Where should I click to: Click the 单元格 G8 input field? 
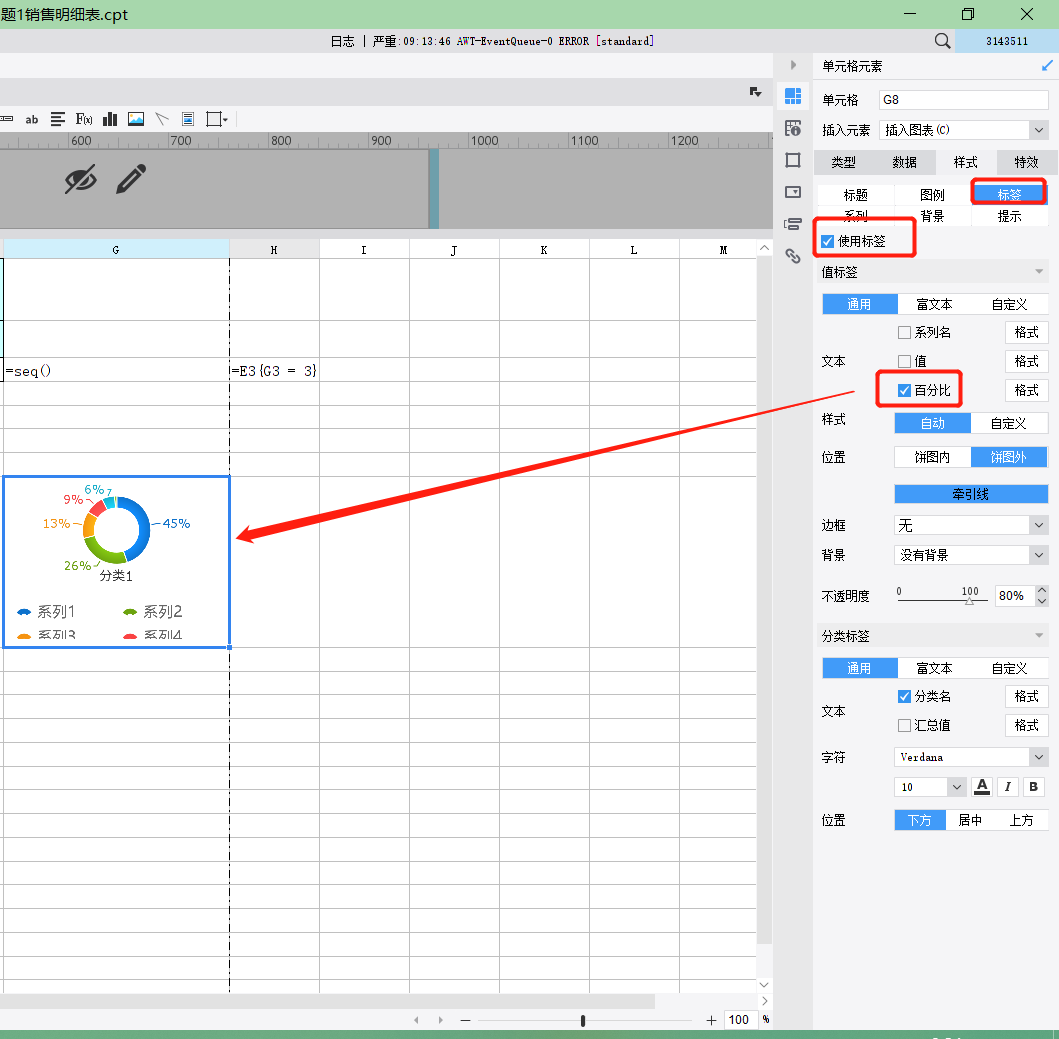[963, 100]
